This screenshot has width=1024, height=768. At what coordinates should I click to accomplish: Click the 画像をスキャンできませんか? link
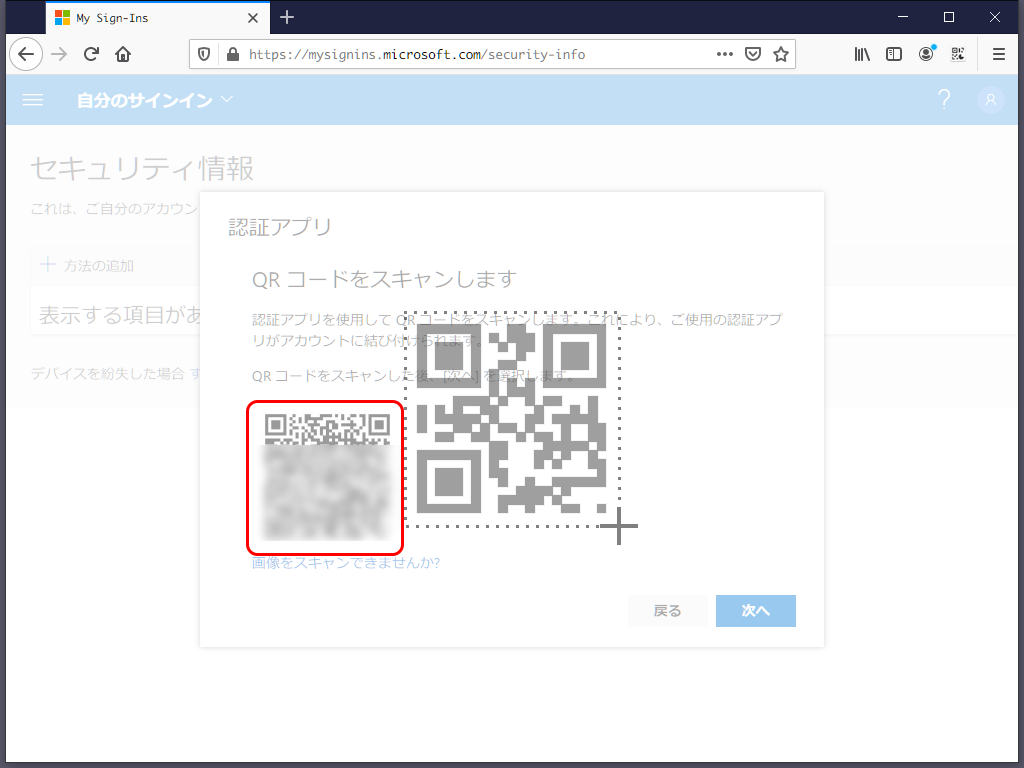tap(345, 563)
